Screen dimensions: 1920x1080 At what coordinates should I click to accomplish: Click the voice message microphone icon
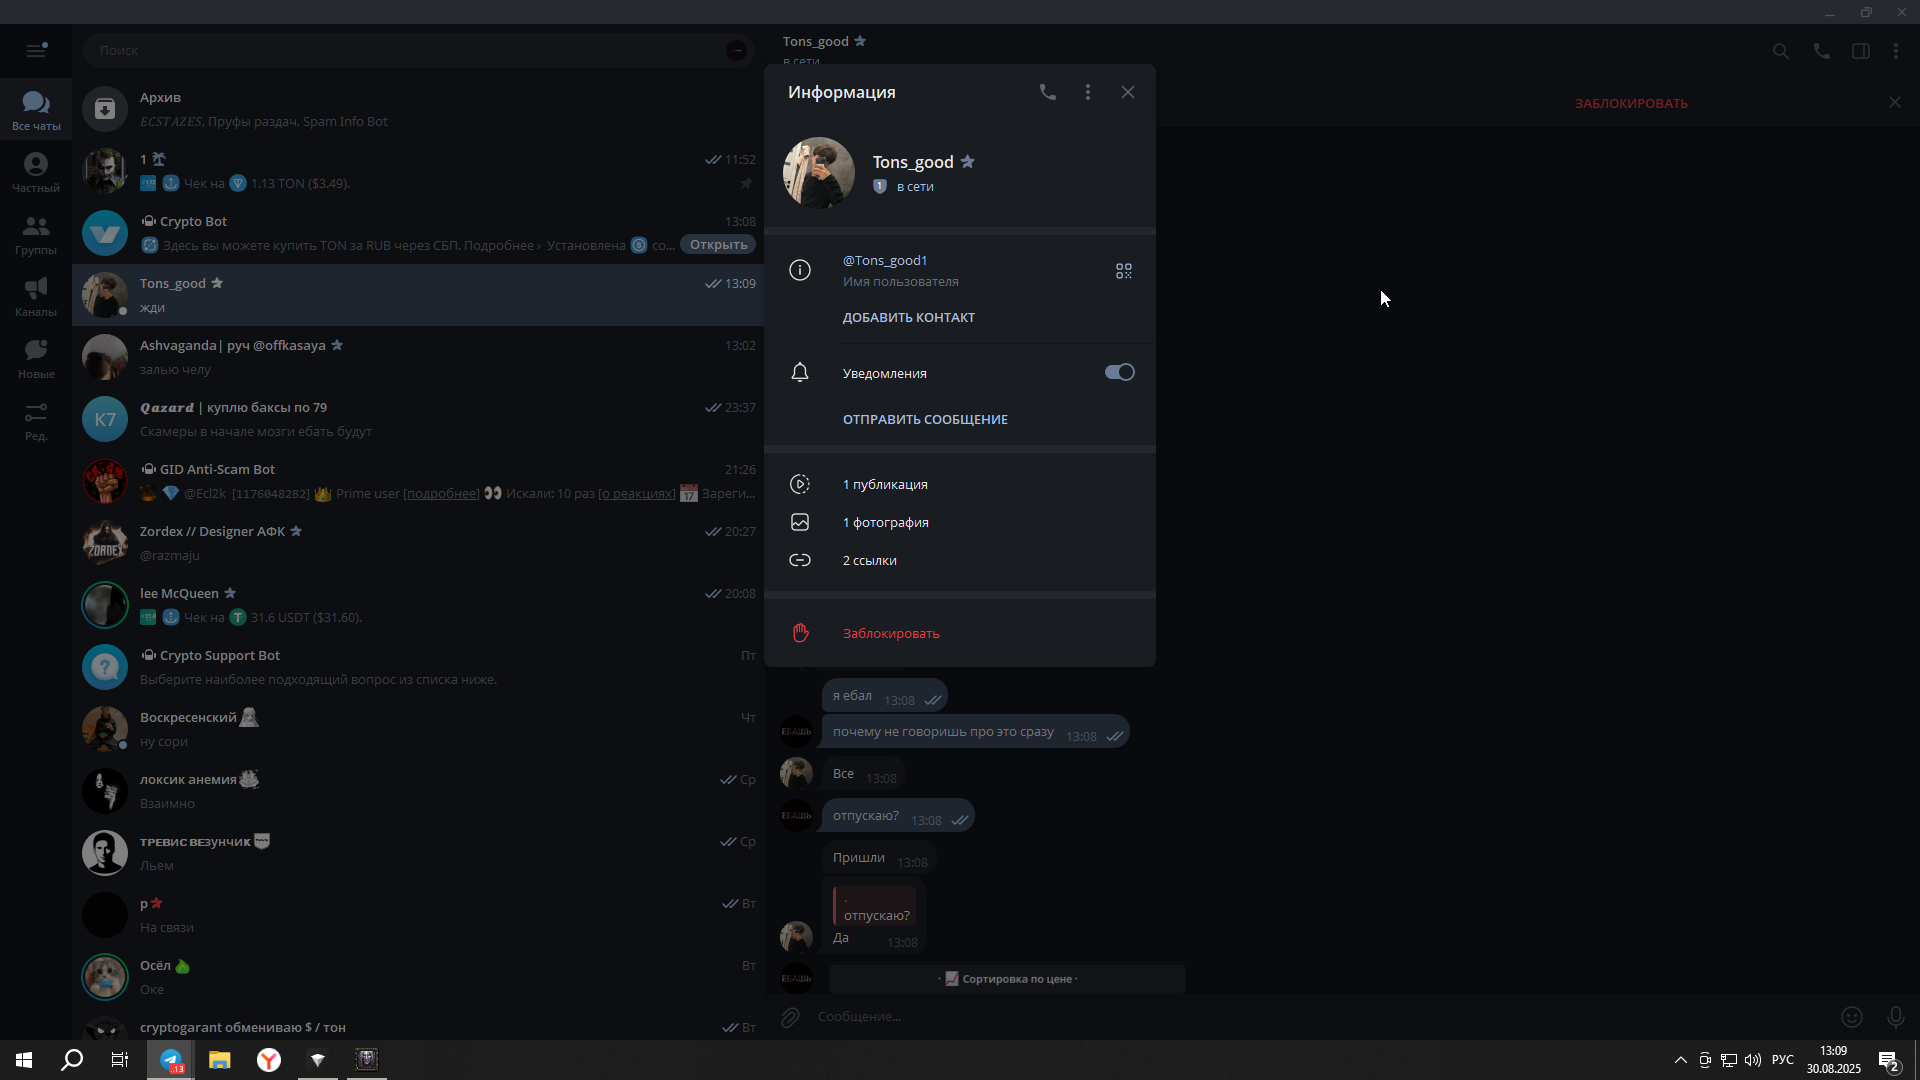pos(1895,1017)
